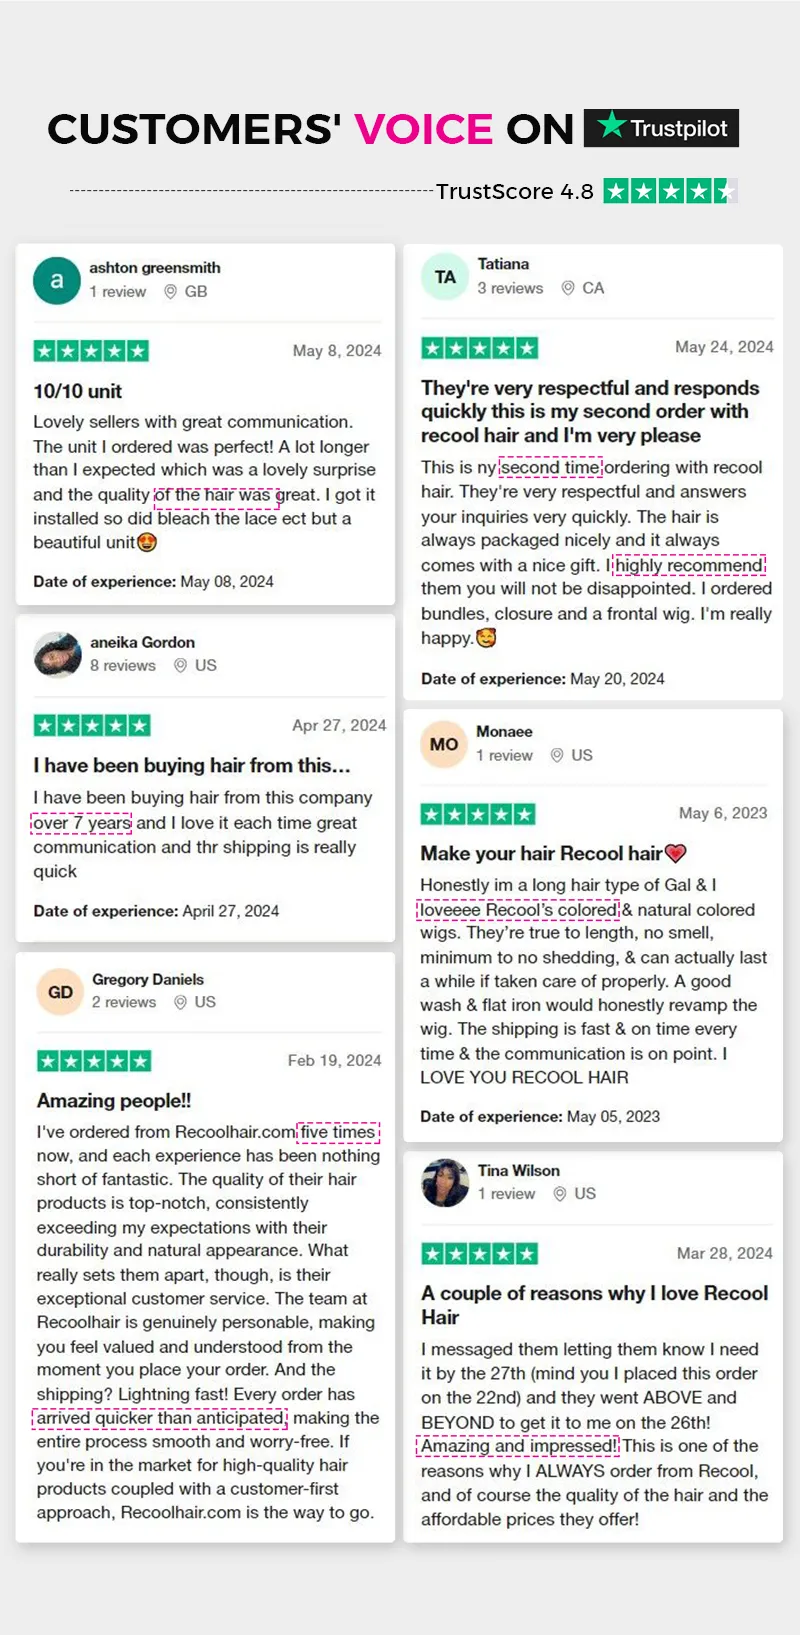Click the TrustScore 4.8 star rating
The height and width of the screenshot is (1635, 800).
671,191
